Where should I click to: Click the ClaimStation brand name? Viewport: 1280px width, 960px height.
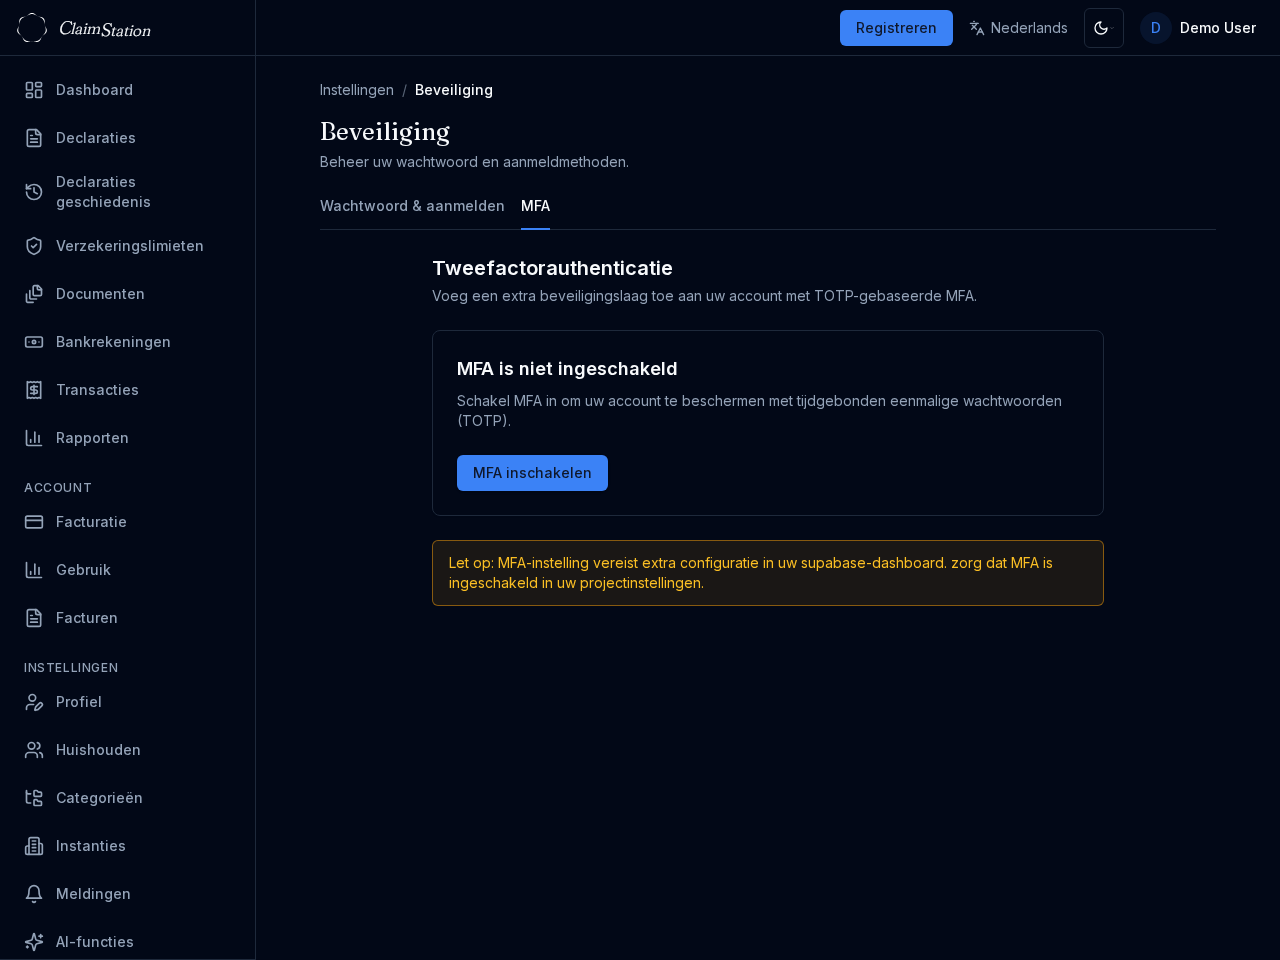[x=105, y=29]
